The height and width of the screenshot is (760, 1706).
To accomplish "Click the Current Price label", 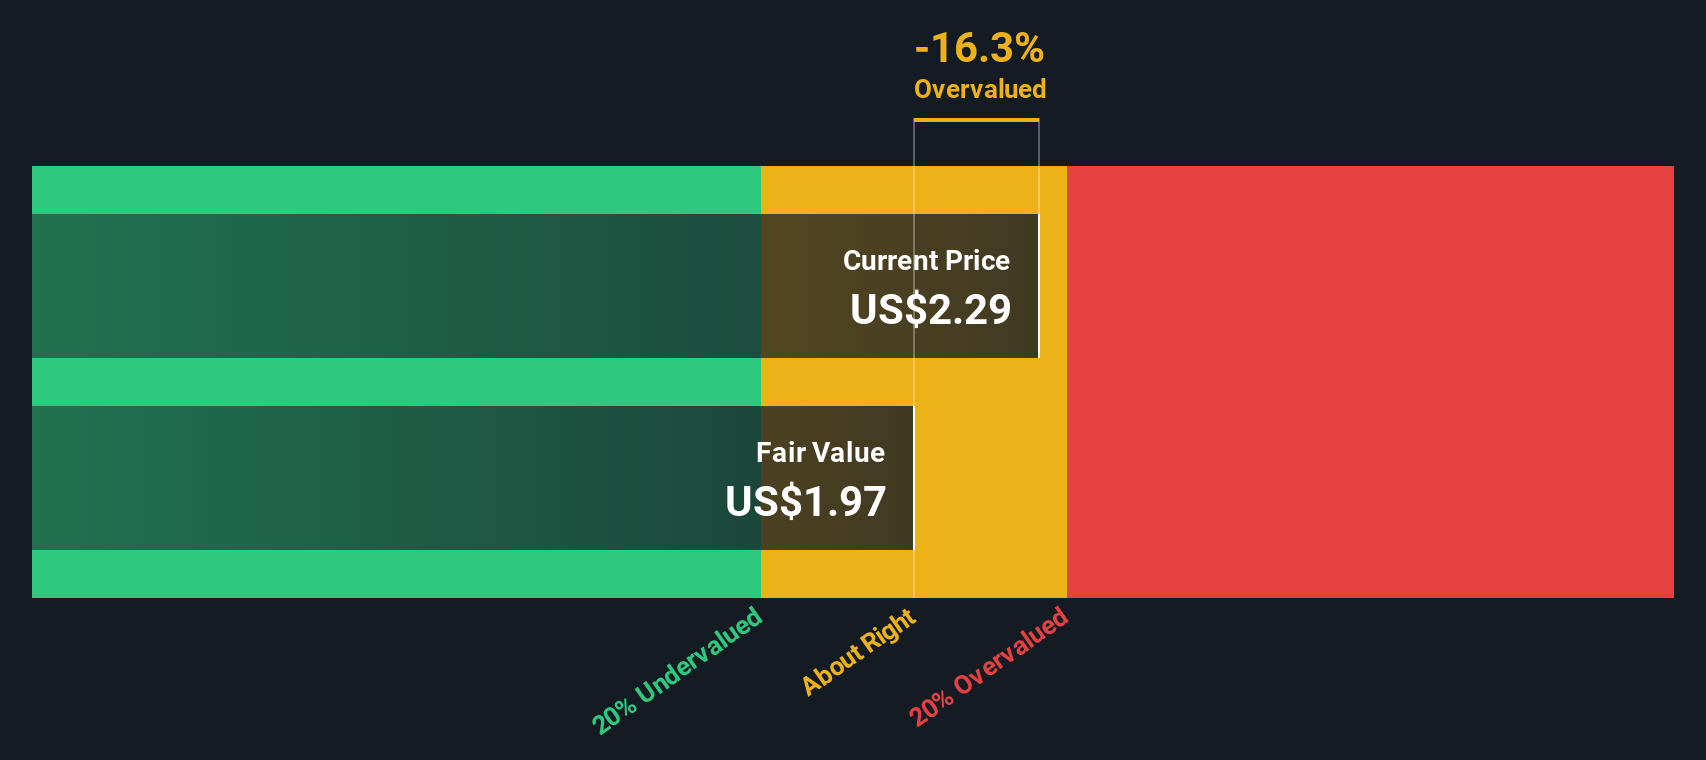I will click(x=926, y=261).
